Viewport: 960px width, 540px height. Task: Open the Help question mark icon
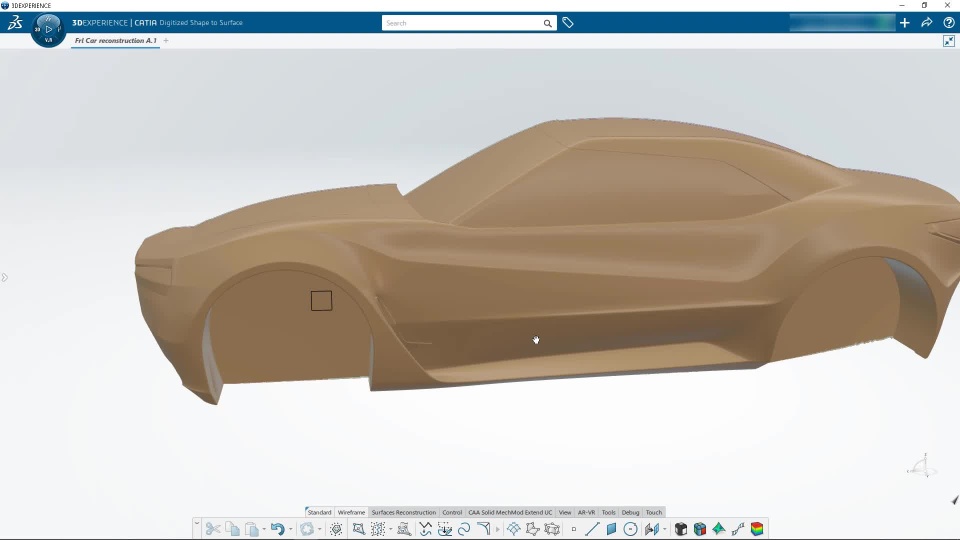point(949,23)
